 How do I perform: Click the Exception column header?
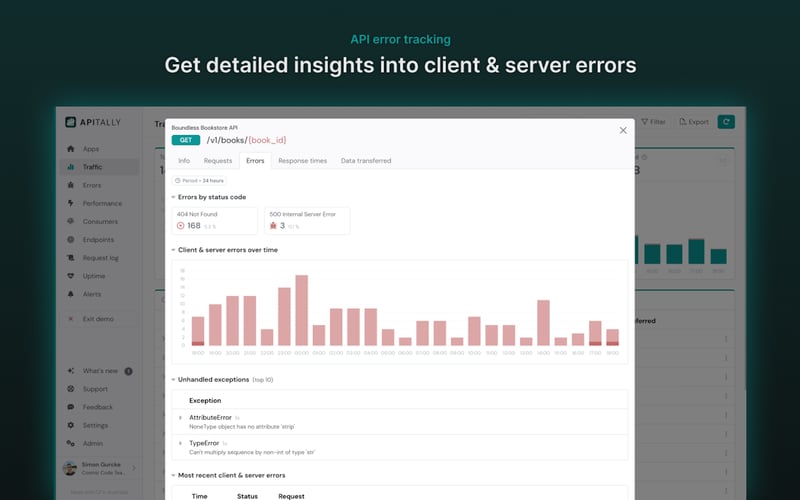[x=205, y=401]
